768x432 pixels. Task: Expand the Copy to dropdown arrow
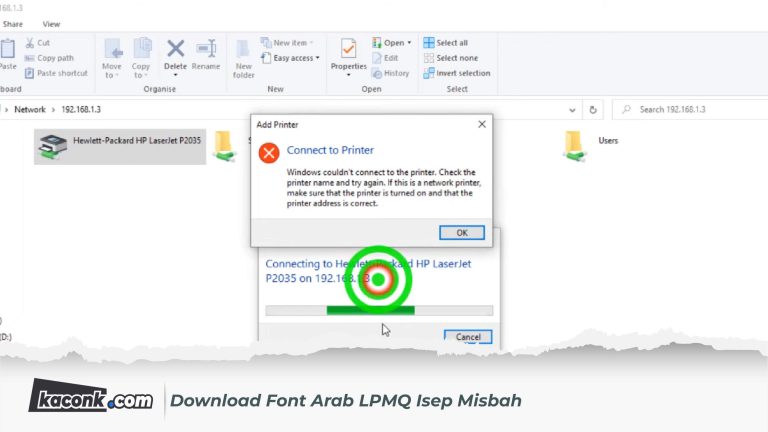(146, 75)
